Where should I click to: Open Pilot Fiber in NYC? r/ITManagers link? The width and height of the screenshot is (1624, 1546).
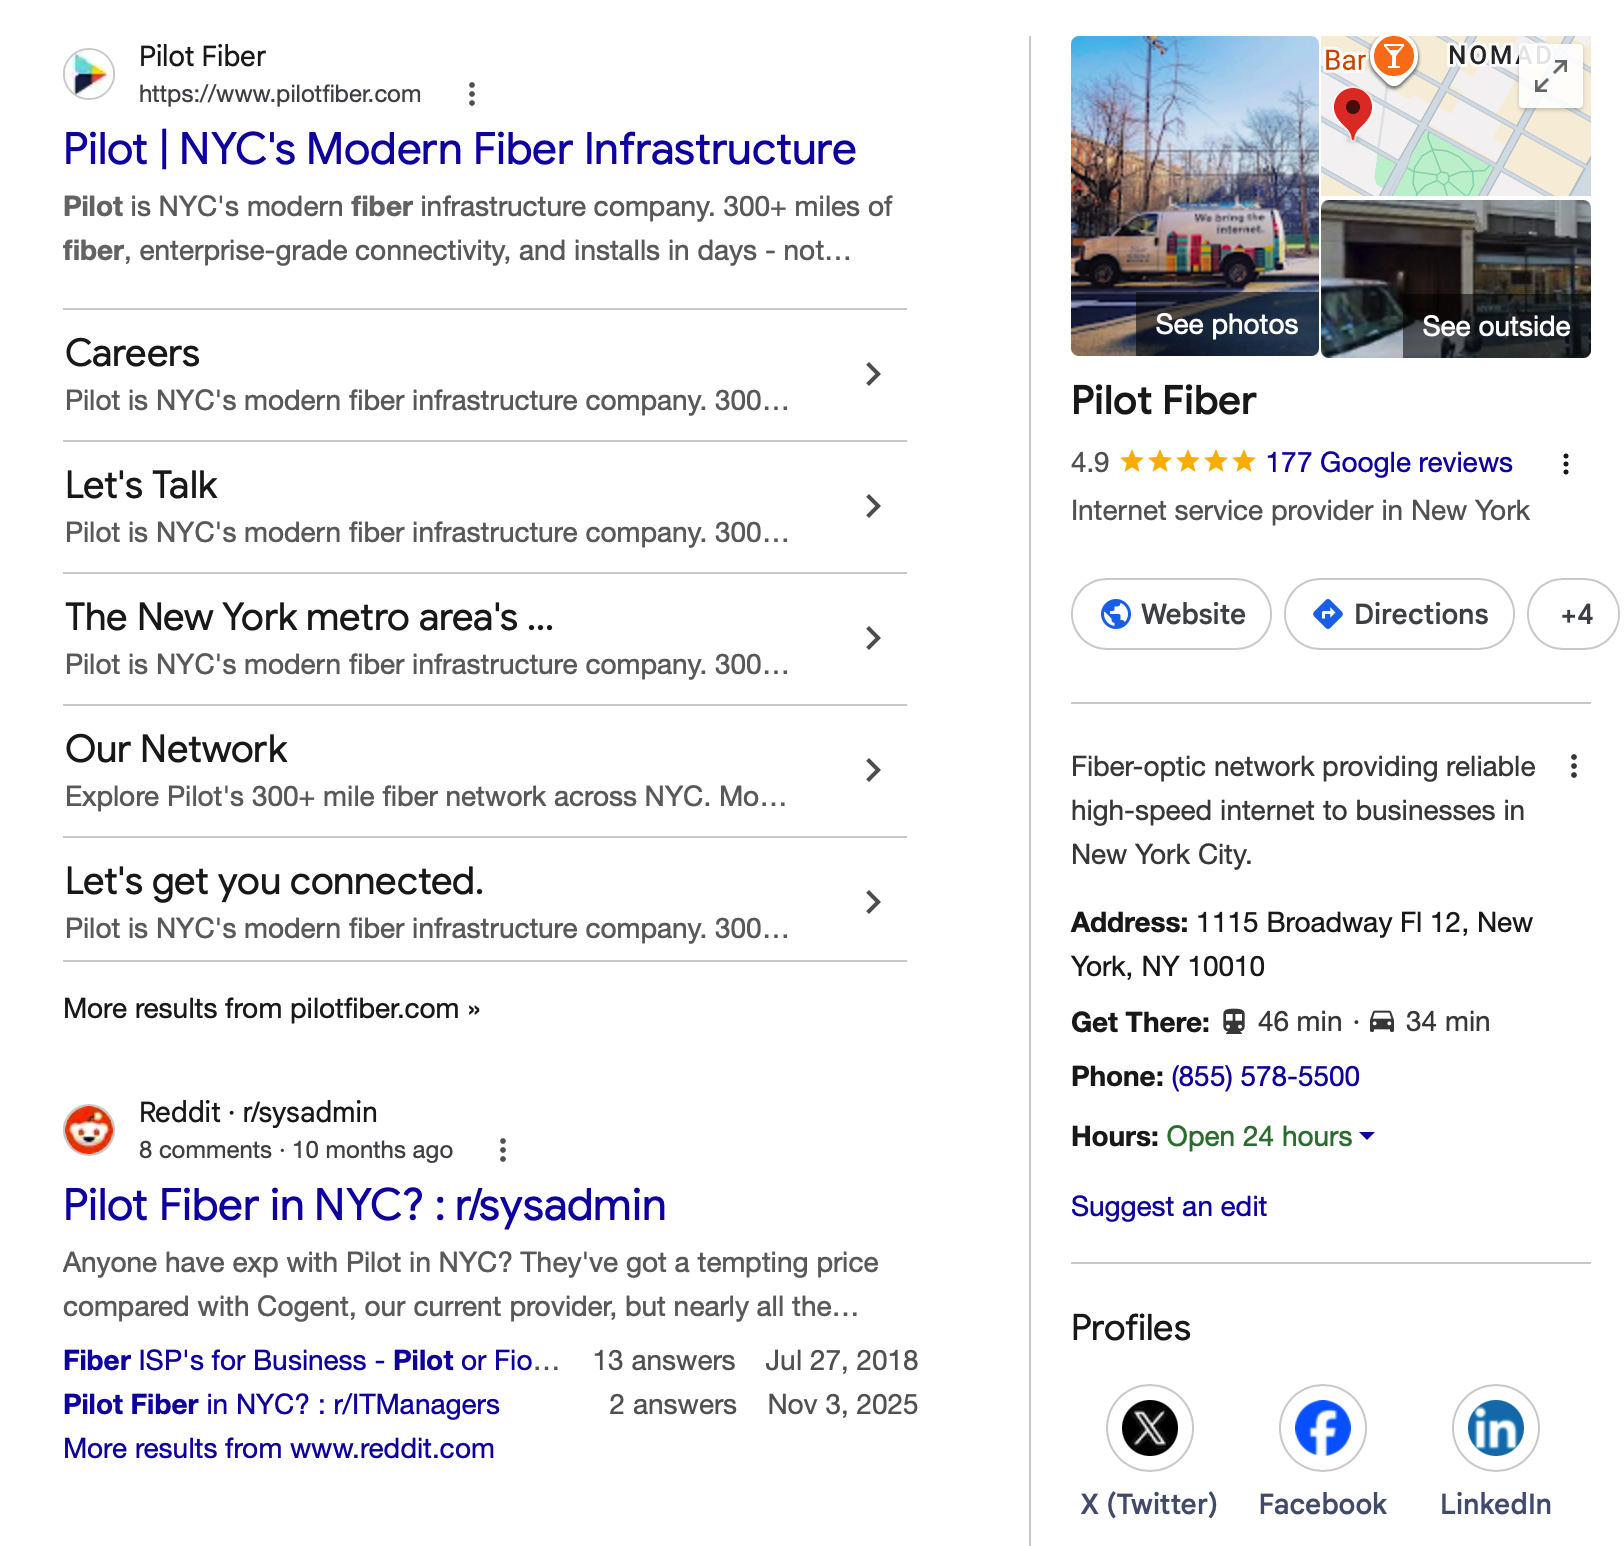point(281,1404)
